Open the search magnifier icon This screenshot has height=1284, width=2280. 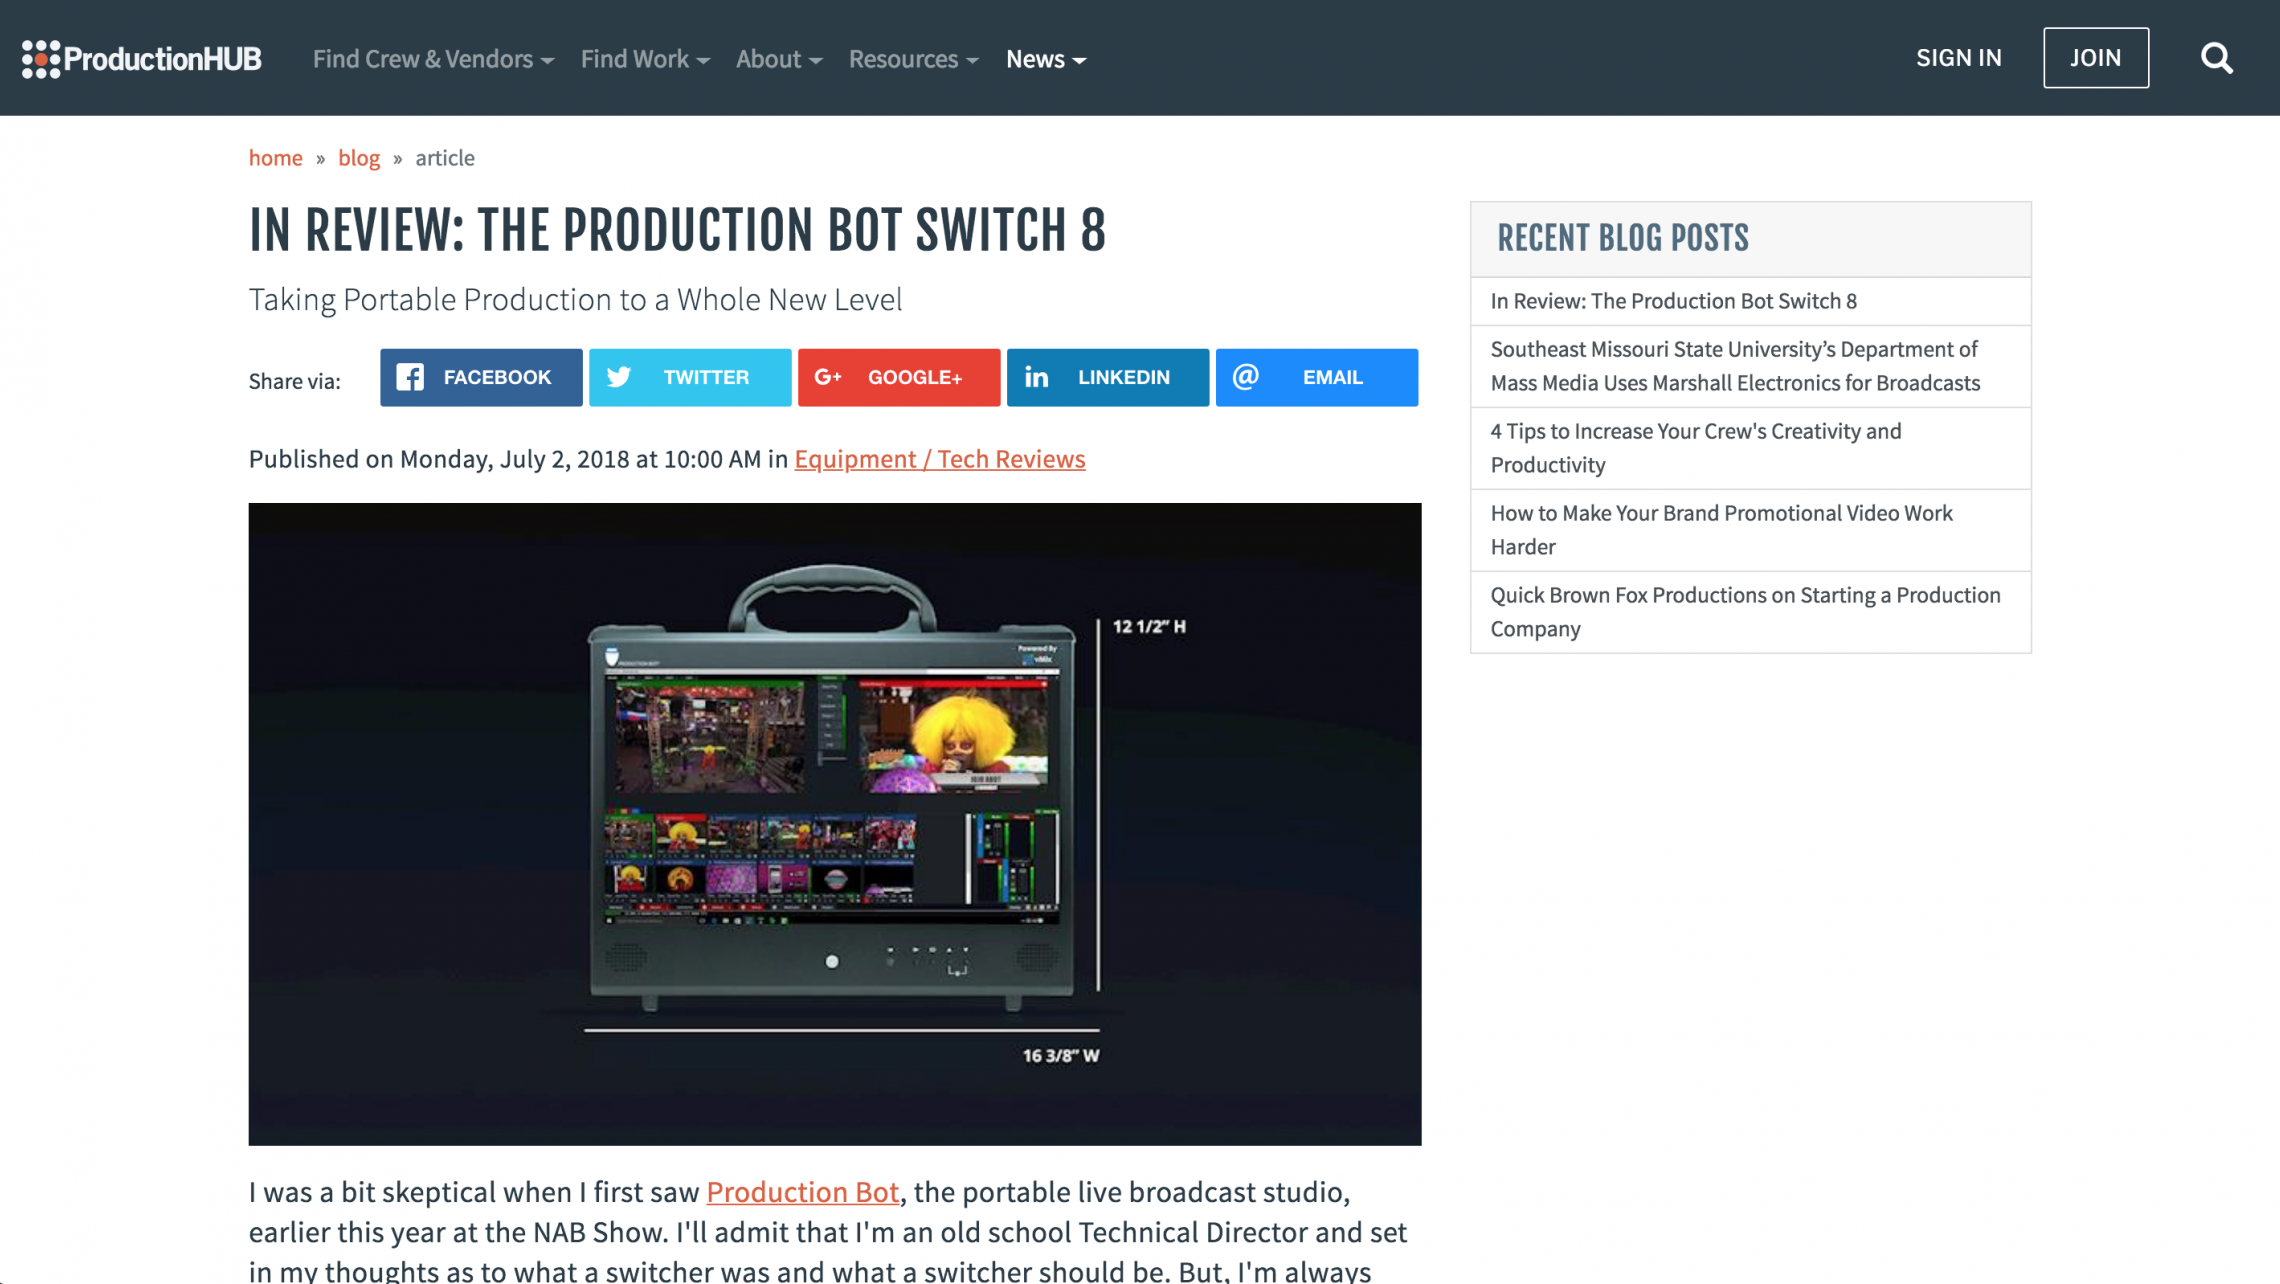click(2216, 59)
